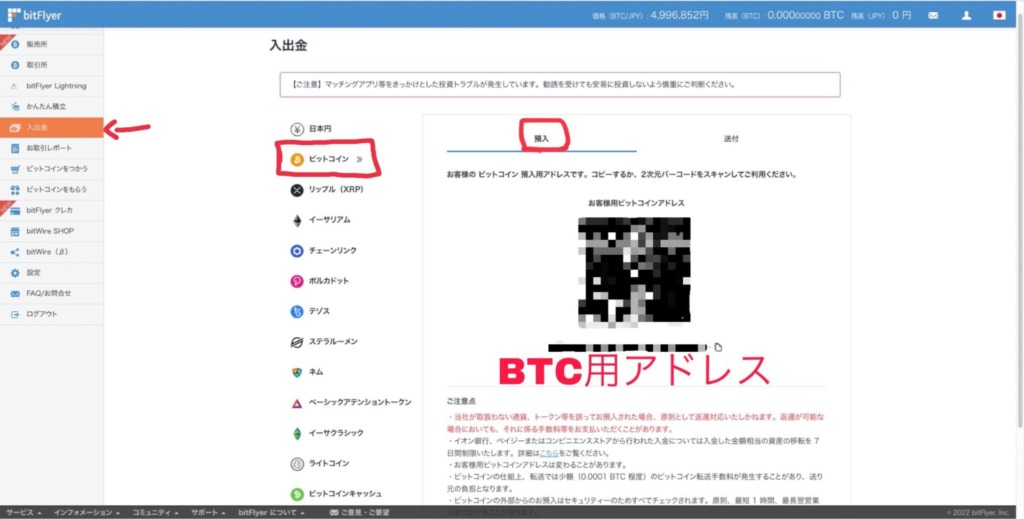
Task: Copy the Bitcoin address with copy icon
Action: click(718, 347)
